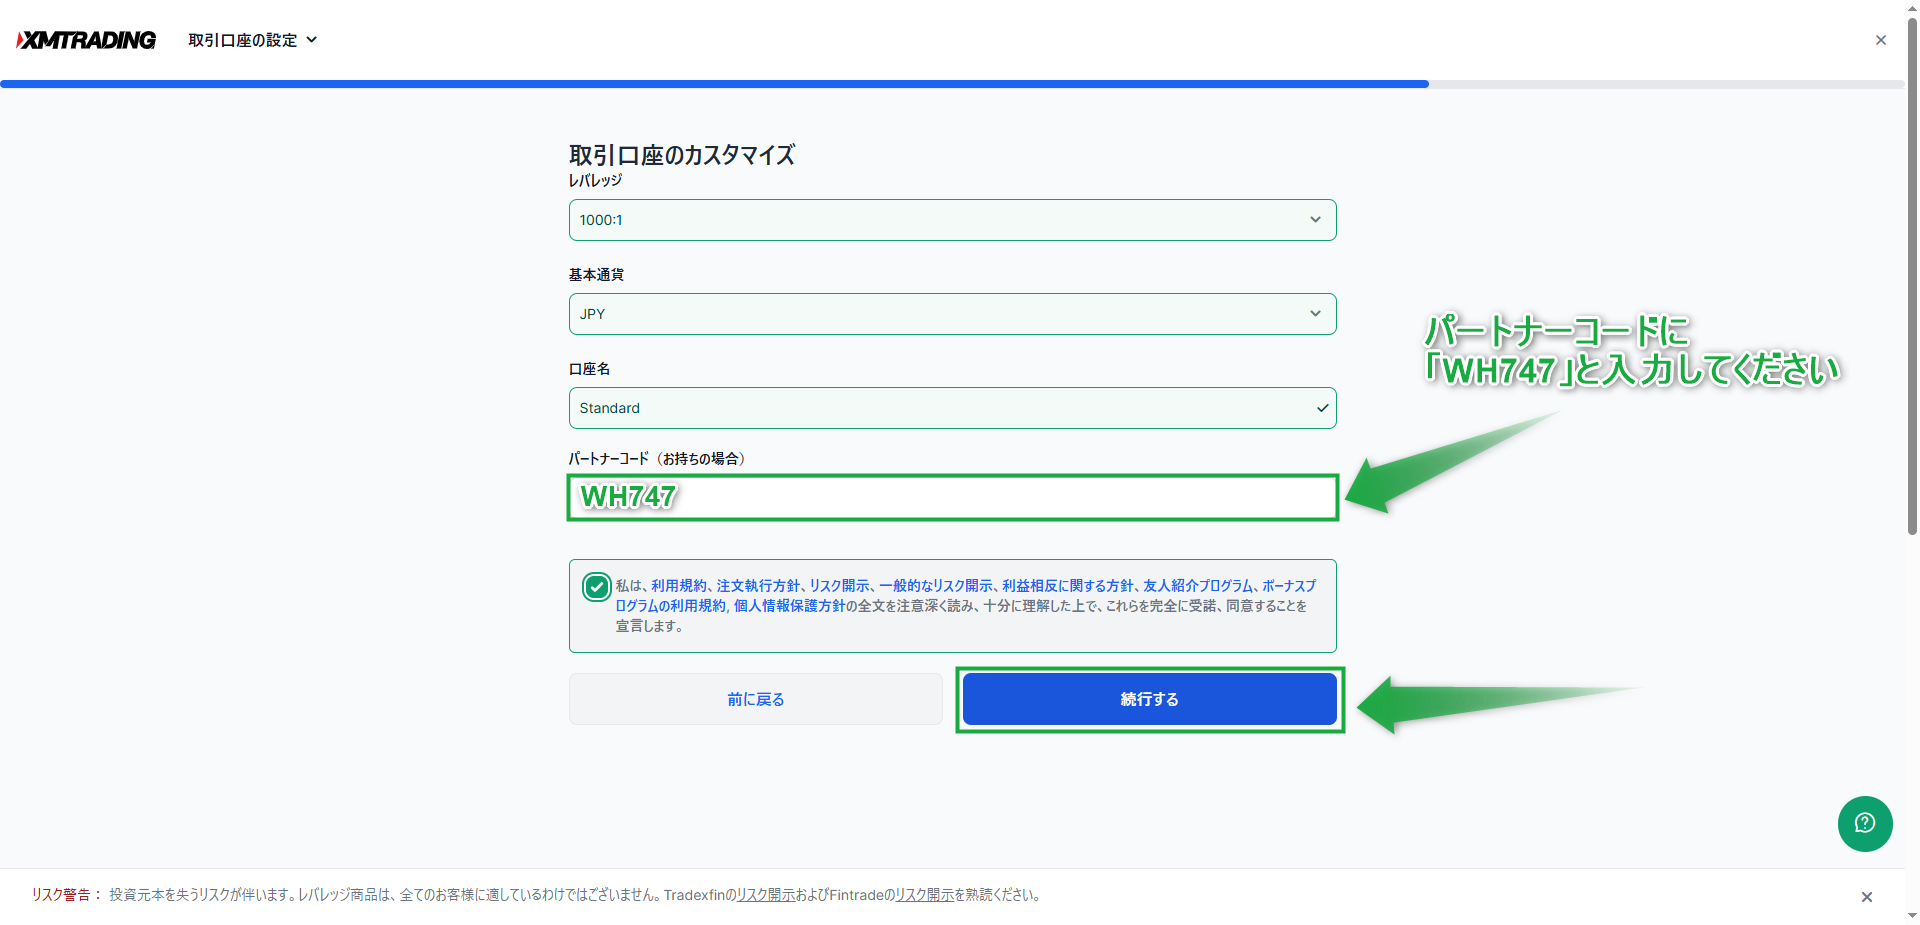Expand the レバレッジ 1000:1 dropdown
The width and height of the screenshot is (1920, 925).
pyautogui.click(x=952, y=220)
